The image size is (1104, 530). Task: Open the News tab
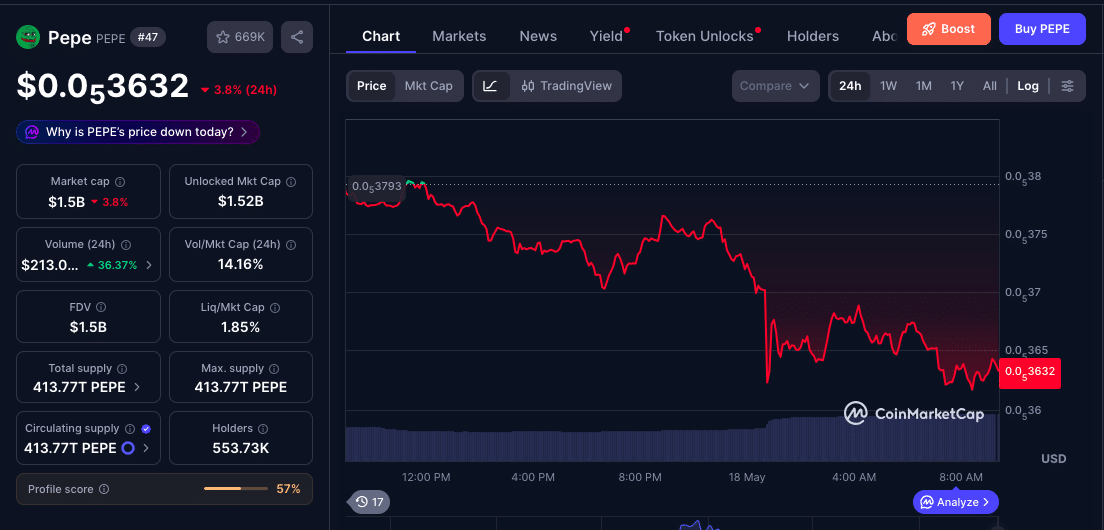click(538, 36)
